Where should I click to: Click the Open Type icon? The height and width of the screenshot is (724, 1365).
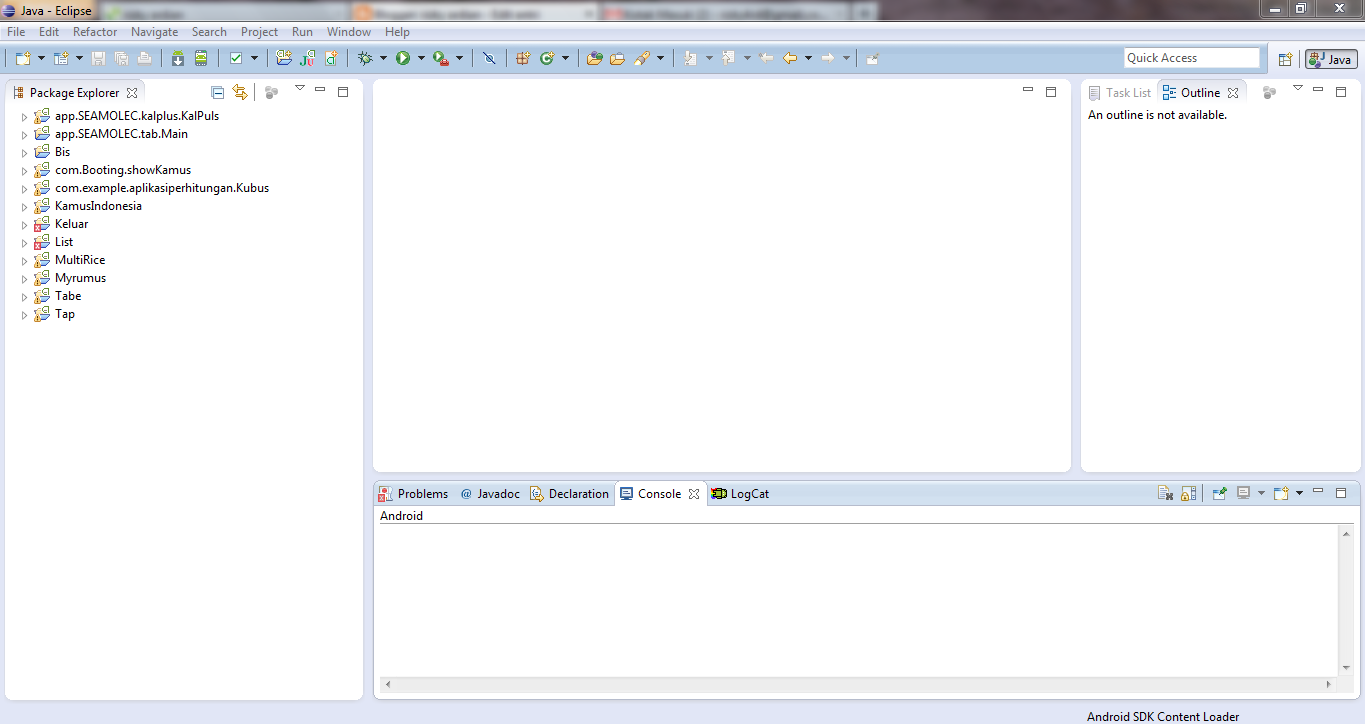tap(594, 59)
